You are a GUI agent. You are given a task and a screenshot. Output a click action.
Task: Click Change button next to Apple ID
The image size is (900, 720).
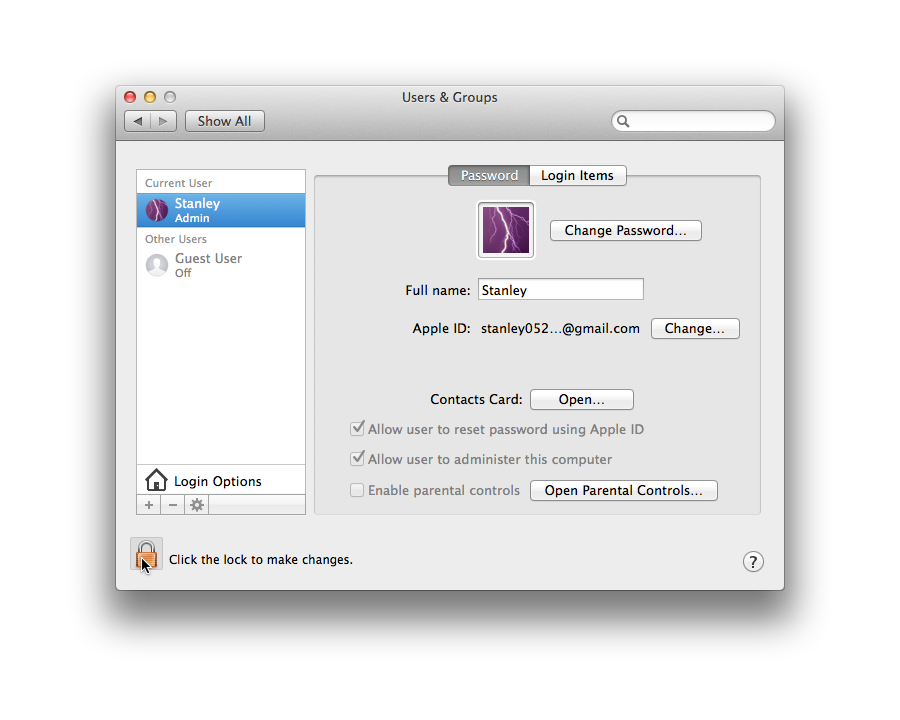[695, 328]
